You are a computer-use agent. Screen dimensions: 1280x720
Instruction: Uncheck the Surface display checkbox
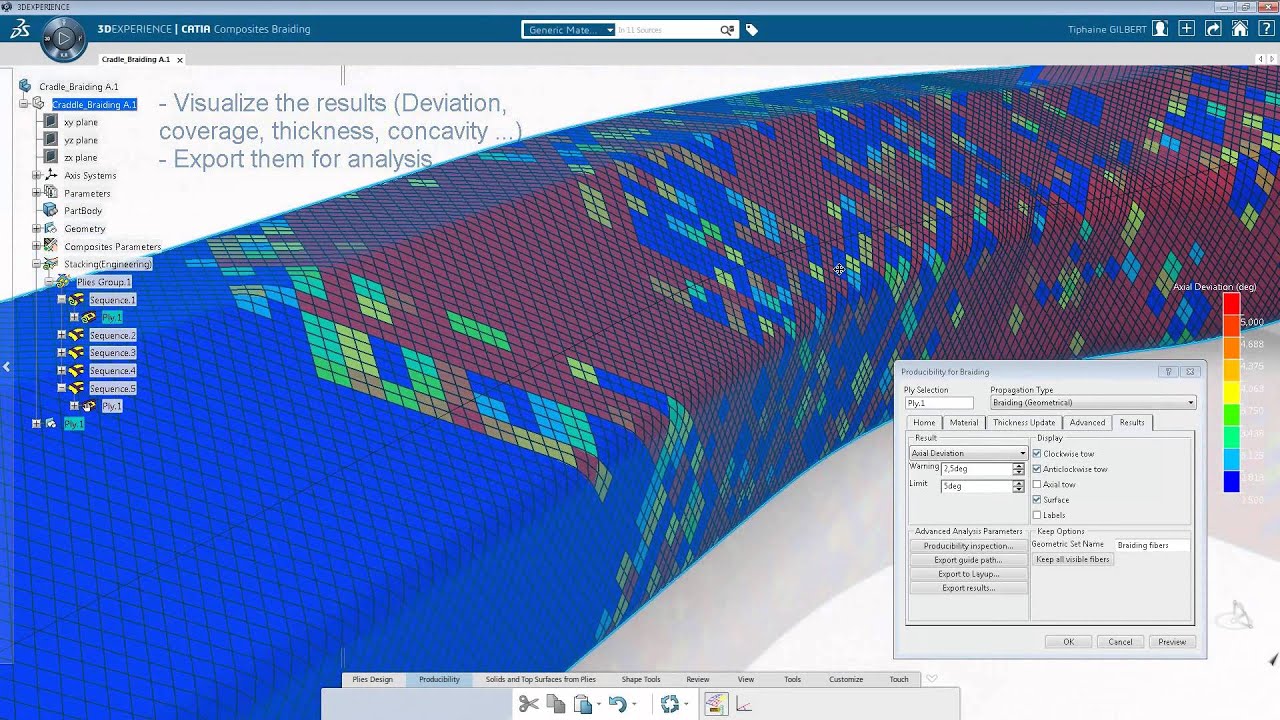click(x=1037, y=499)
